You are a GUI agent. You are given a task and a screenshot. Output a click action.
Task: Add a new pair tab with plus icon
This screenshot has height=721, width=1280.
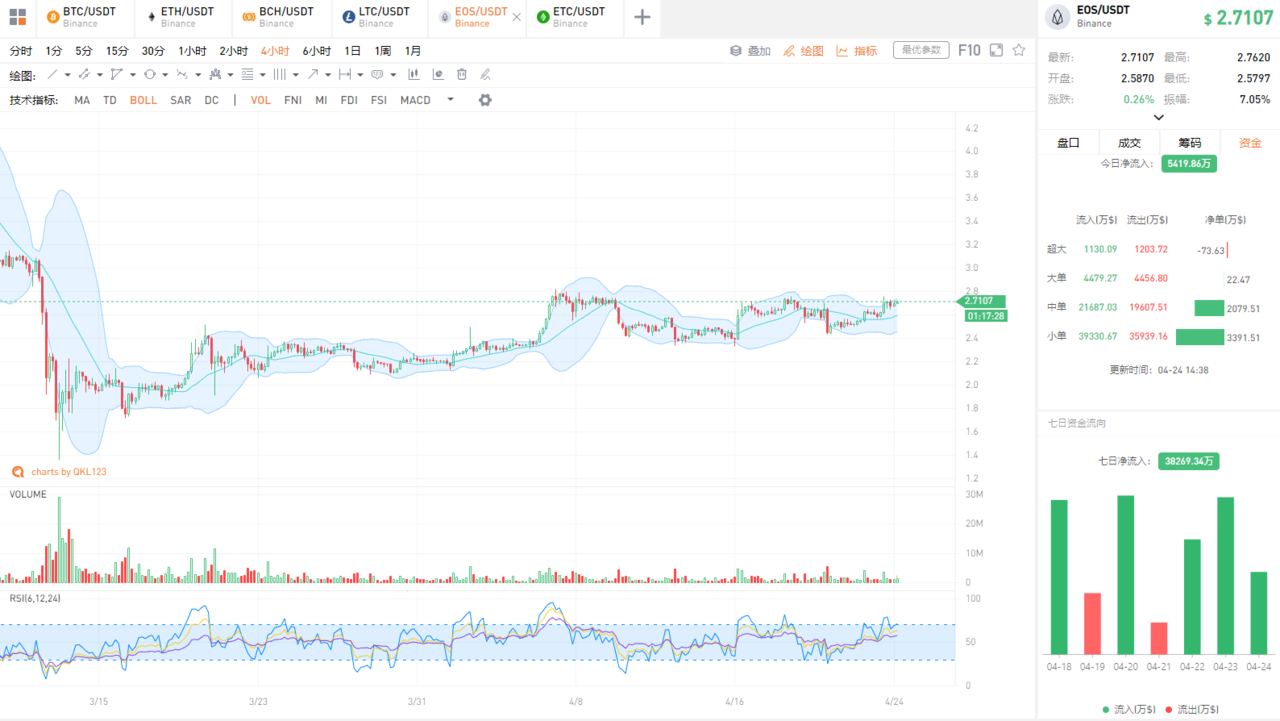coord(642,17)
